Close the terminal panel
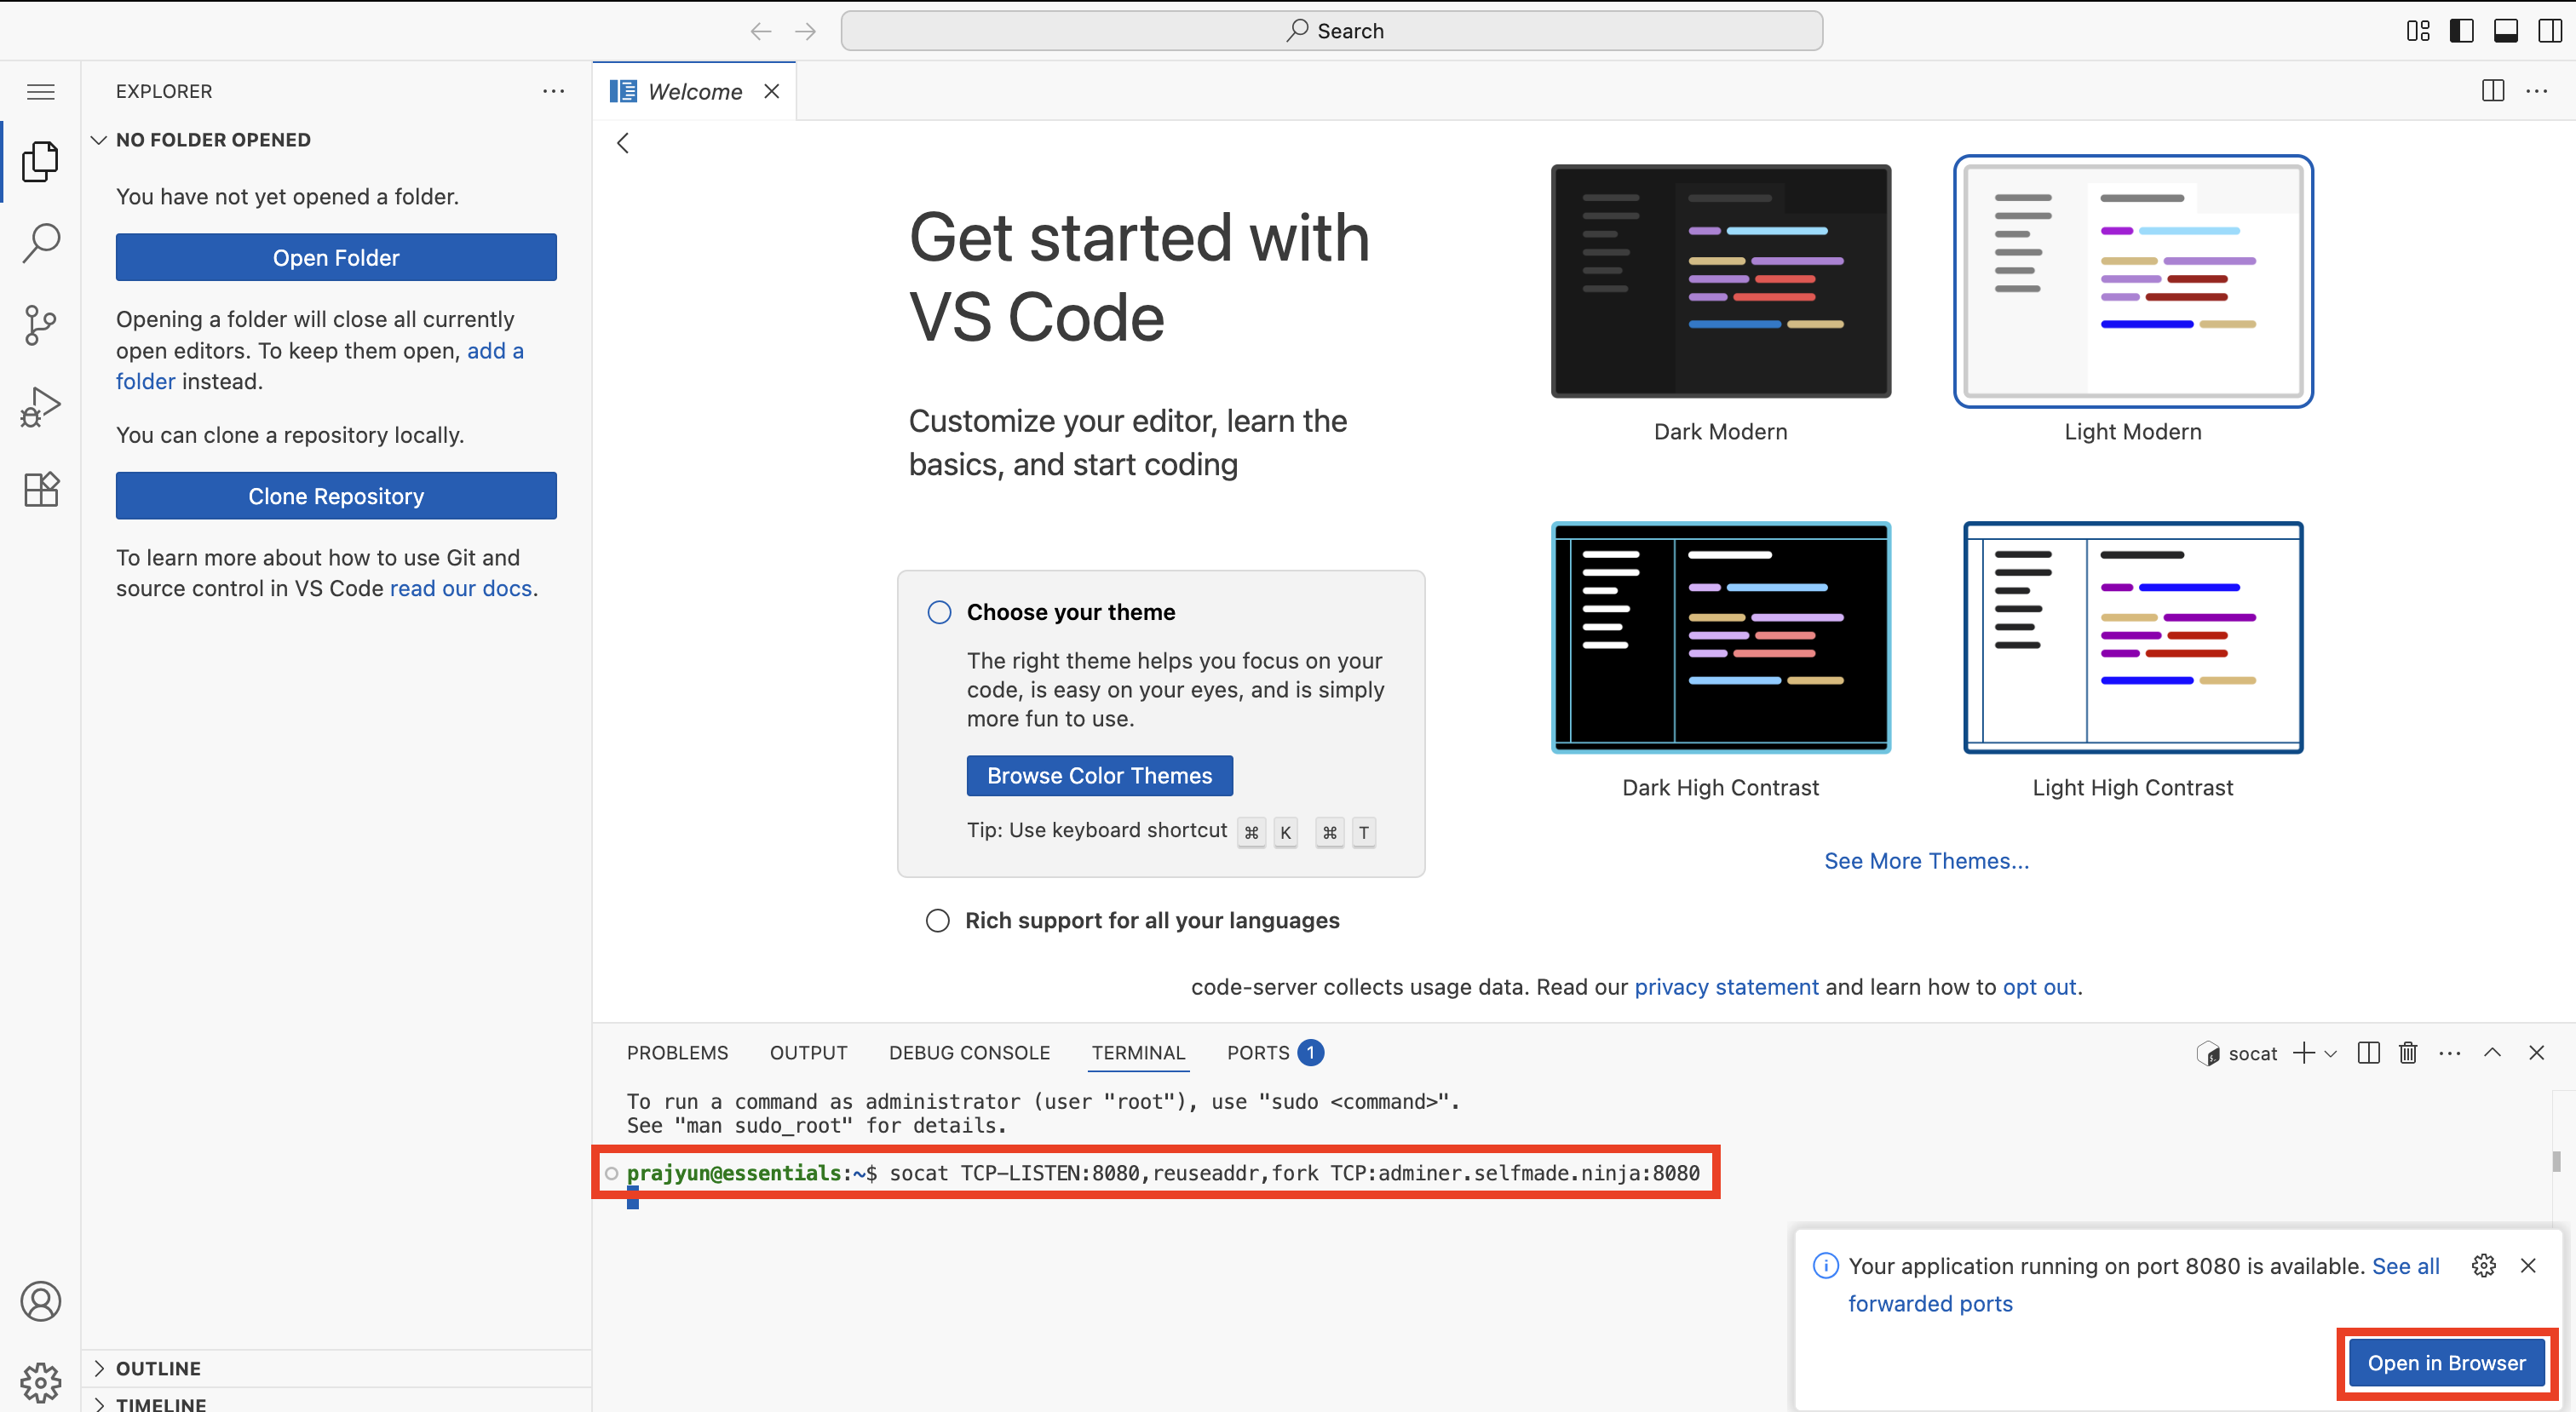Image resolution: width=2576 pixels, height=1412 pixels. click(x=2537, y=1053)
